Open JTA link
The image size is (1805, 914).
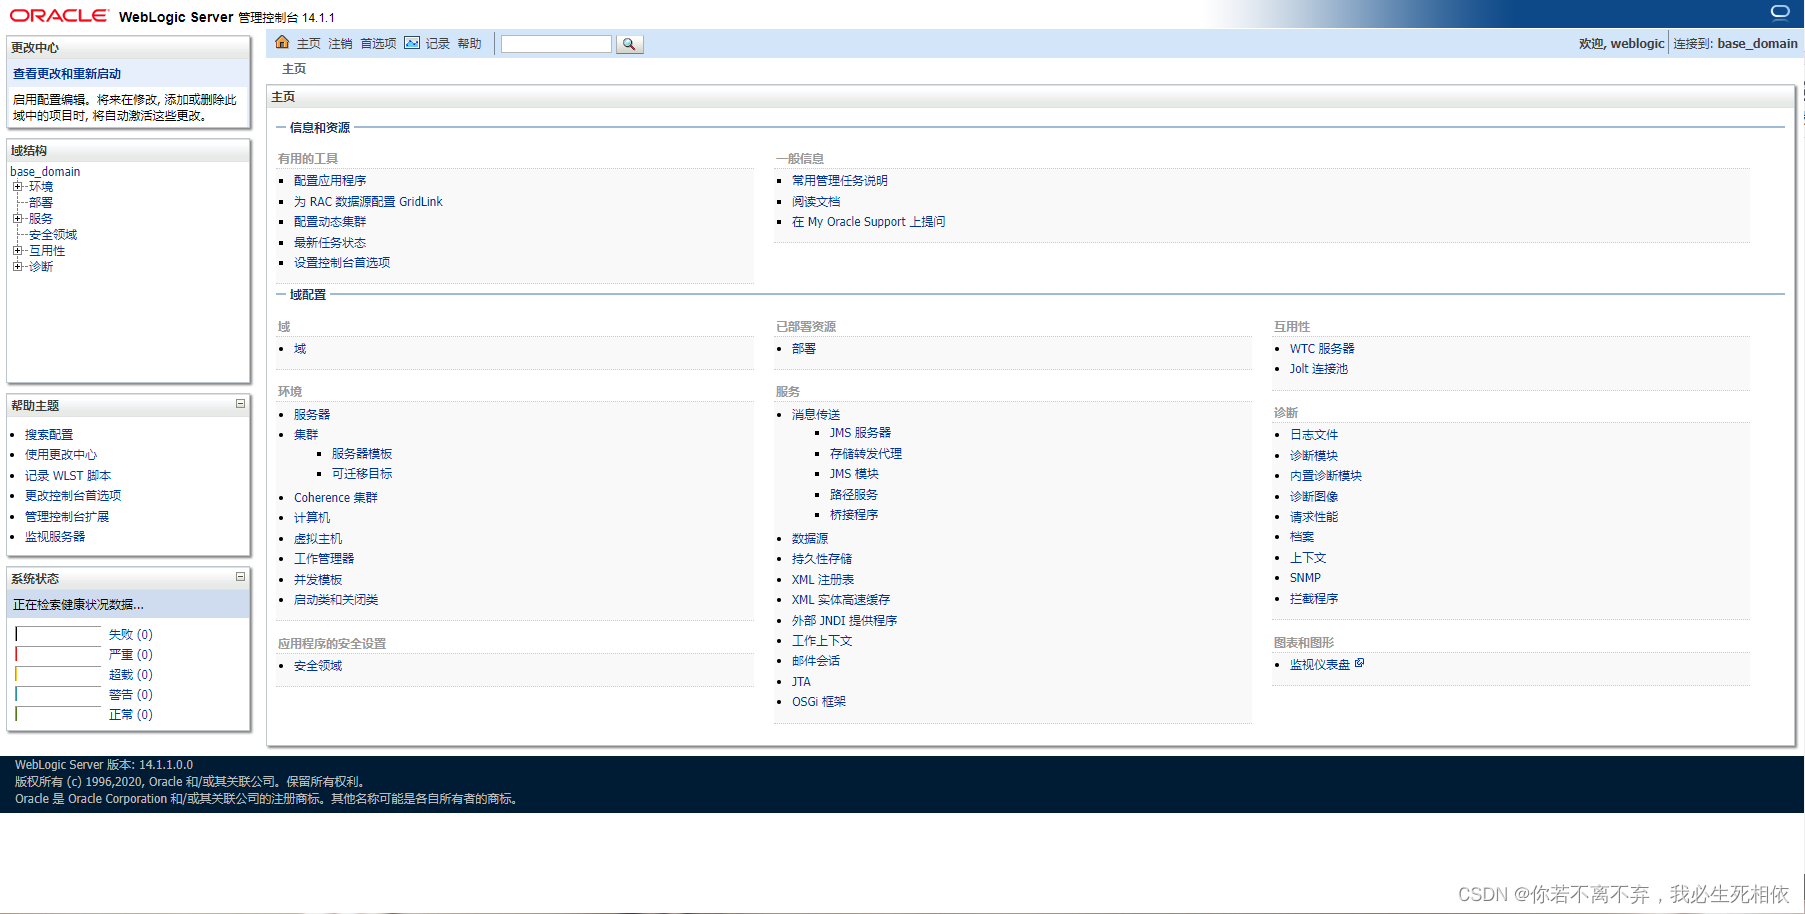(801, 682)
